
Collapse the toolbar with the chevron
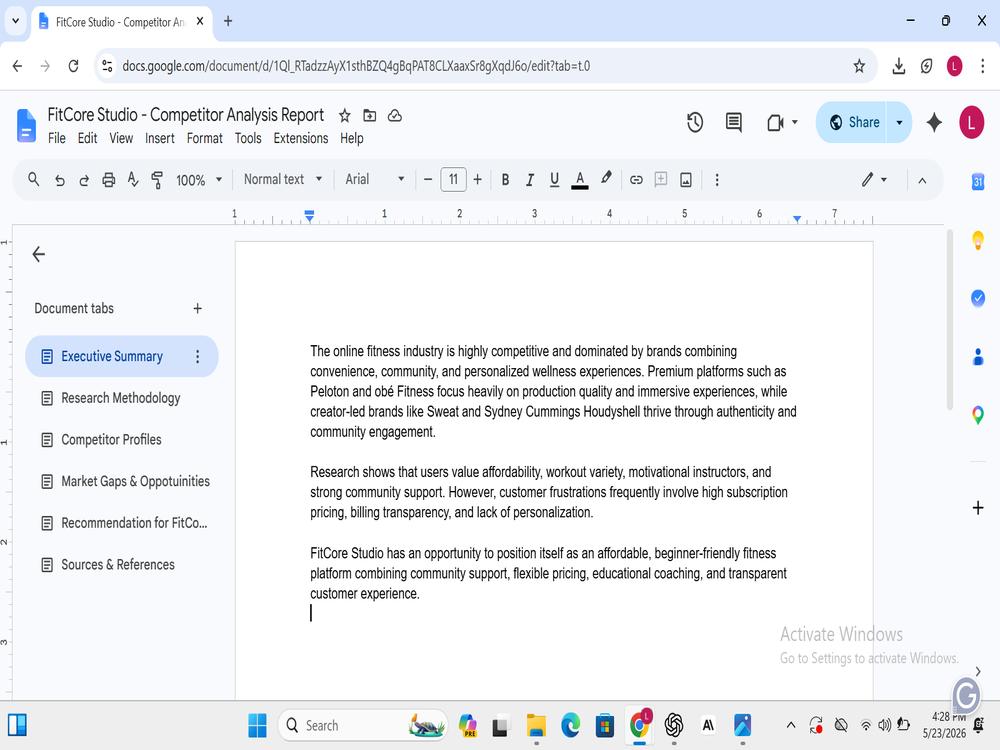pos(922,180)
